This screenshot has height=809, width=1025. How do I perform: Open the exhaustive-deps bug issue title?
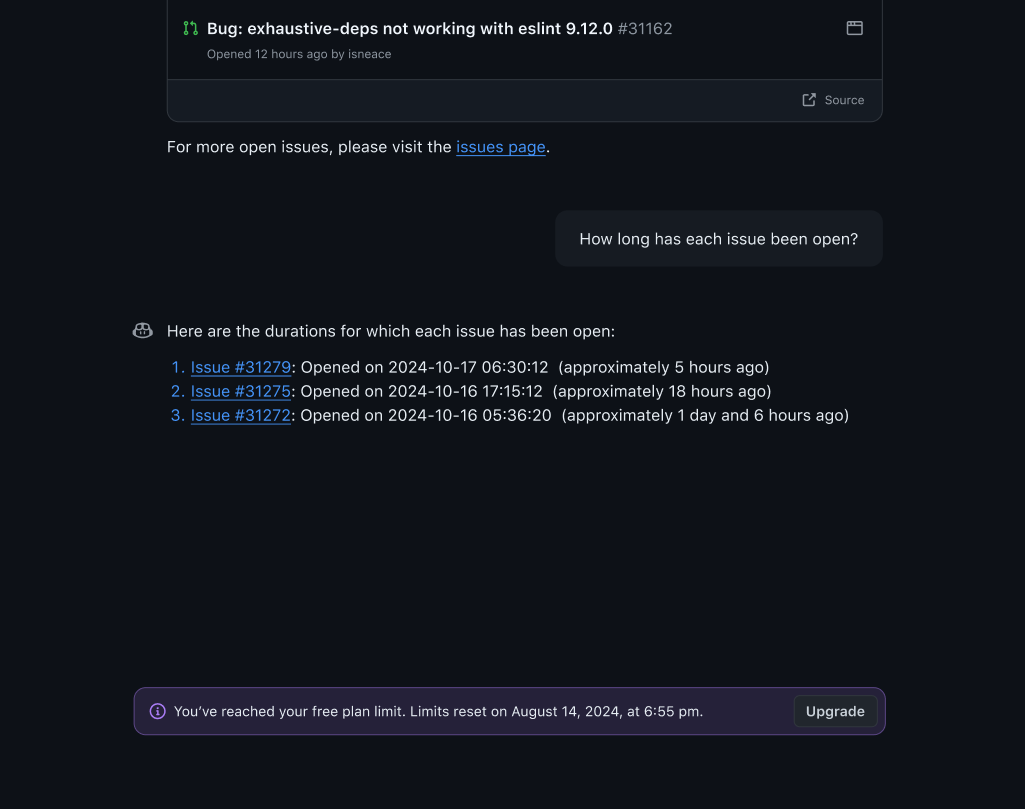pos(409,29)
